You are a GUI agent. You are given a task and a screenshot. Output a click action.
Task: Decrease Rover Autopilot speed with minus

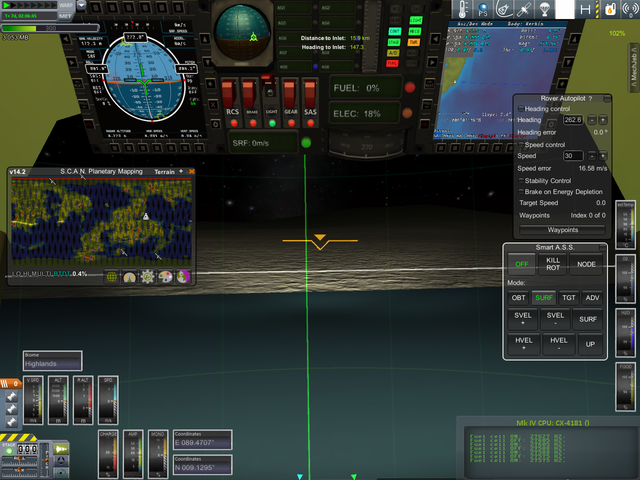(592, 156)
